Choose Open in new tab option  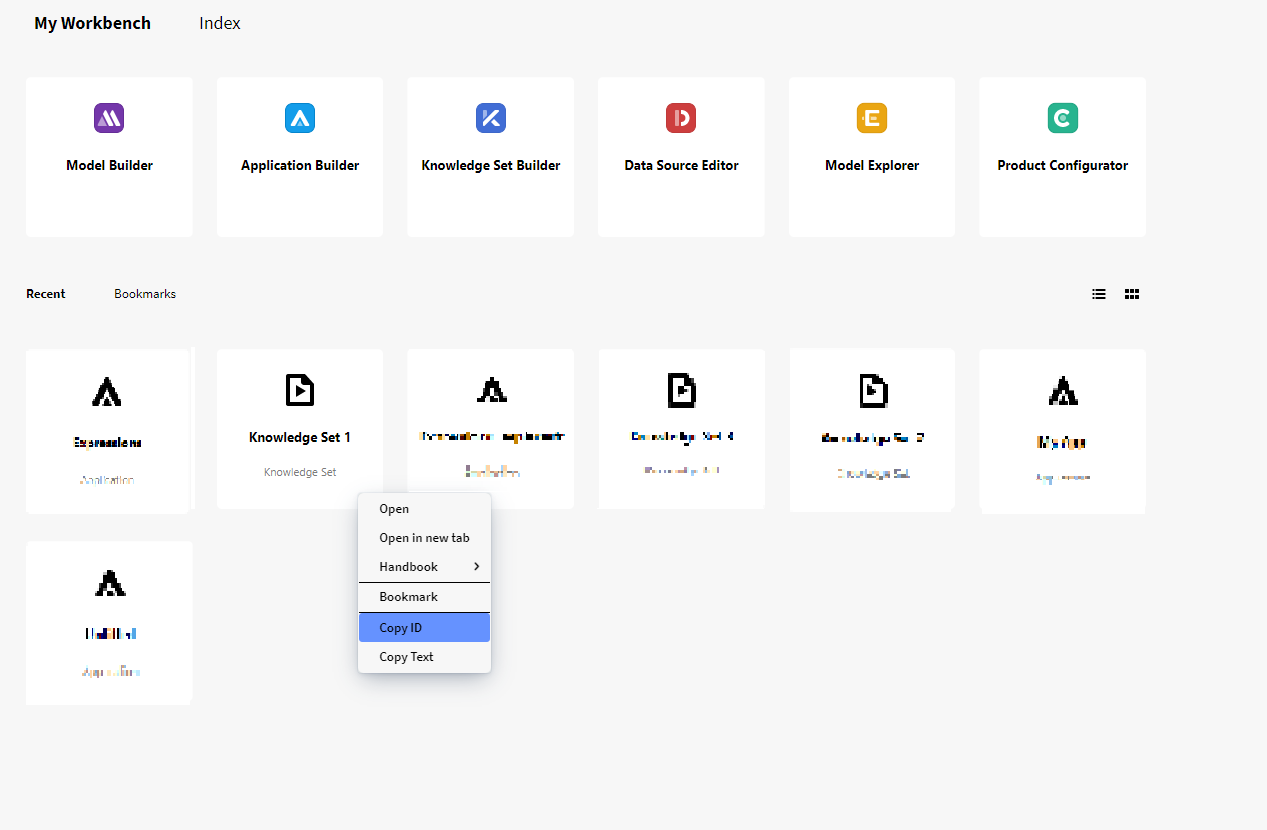pos(424,538)
